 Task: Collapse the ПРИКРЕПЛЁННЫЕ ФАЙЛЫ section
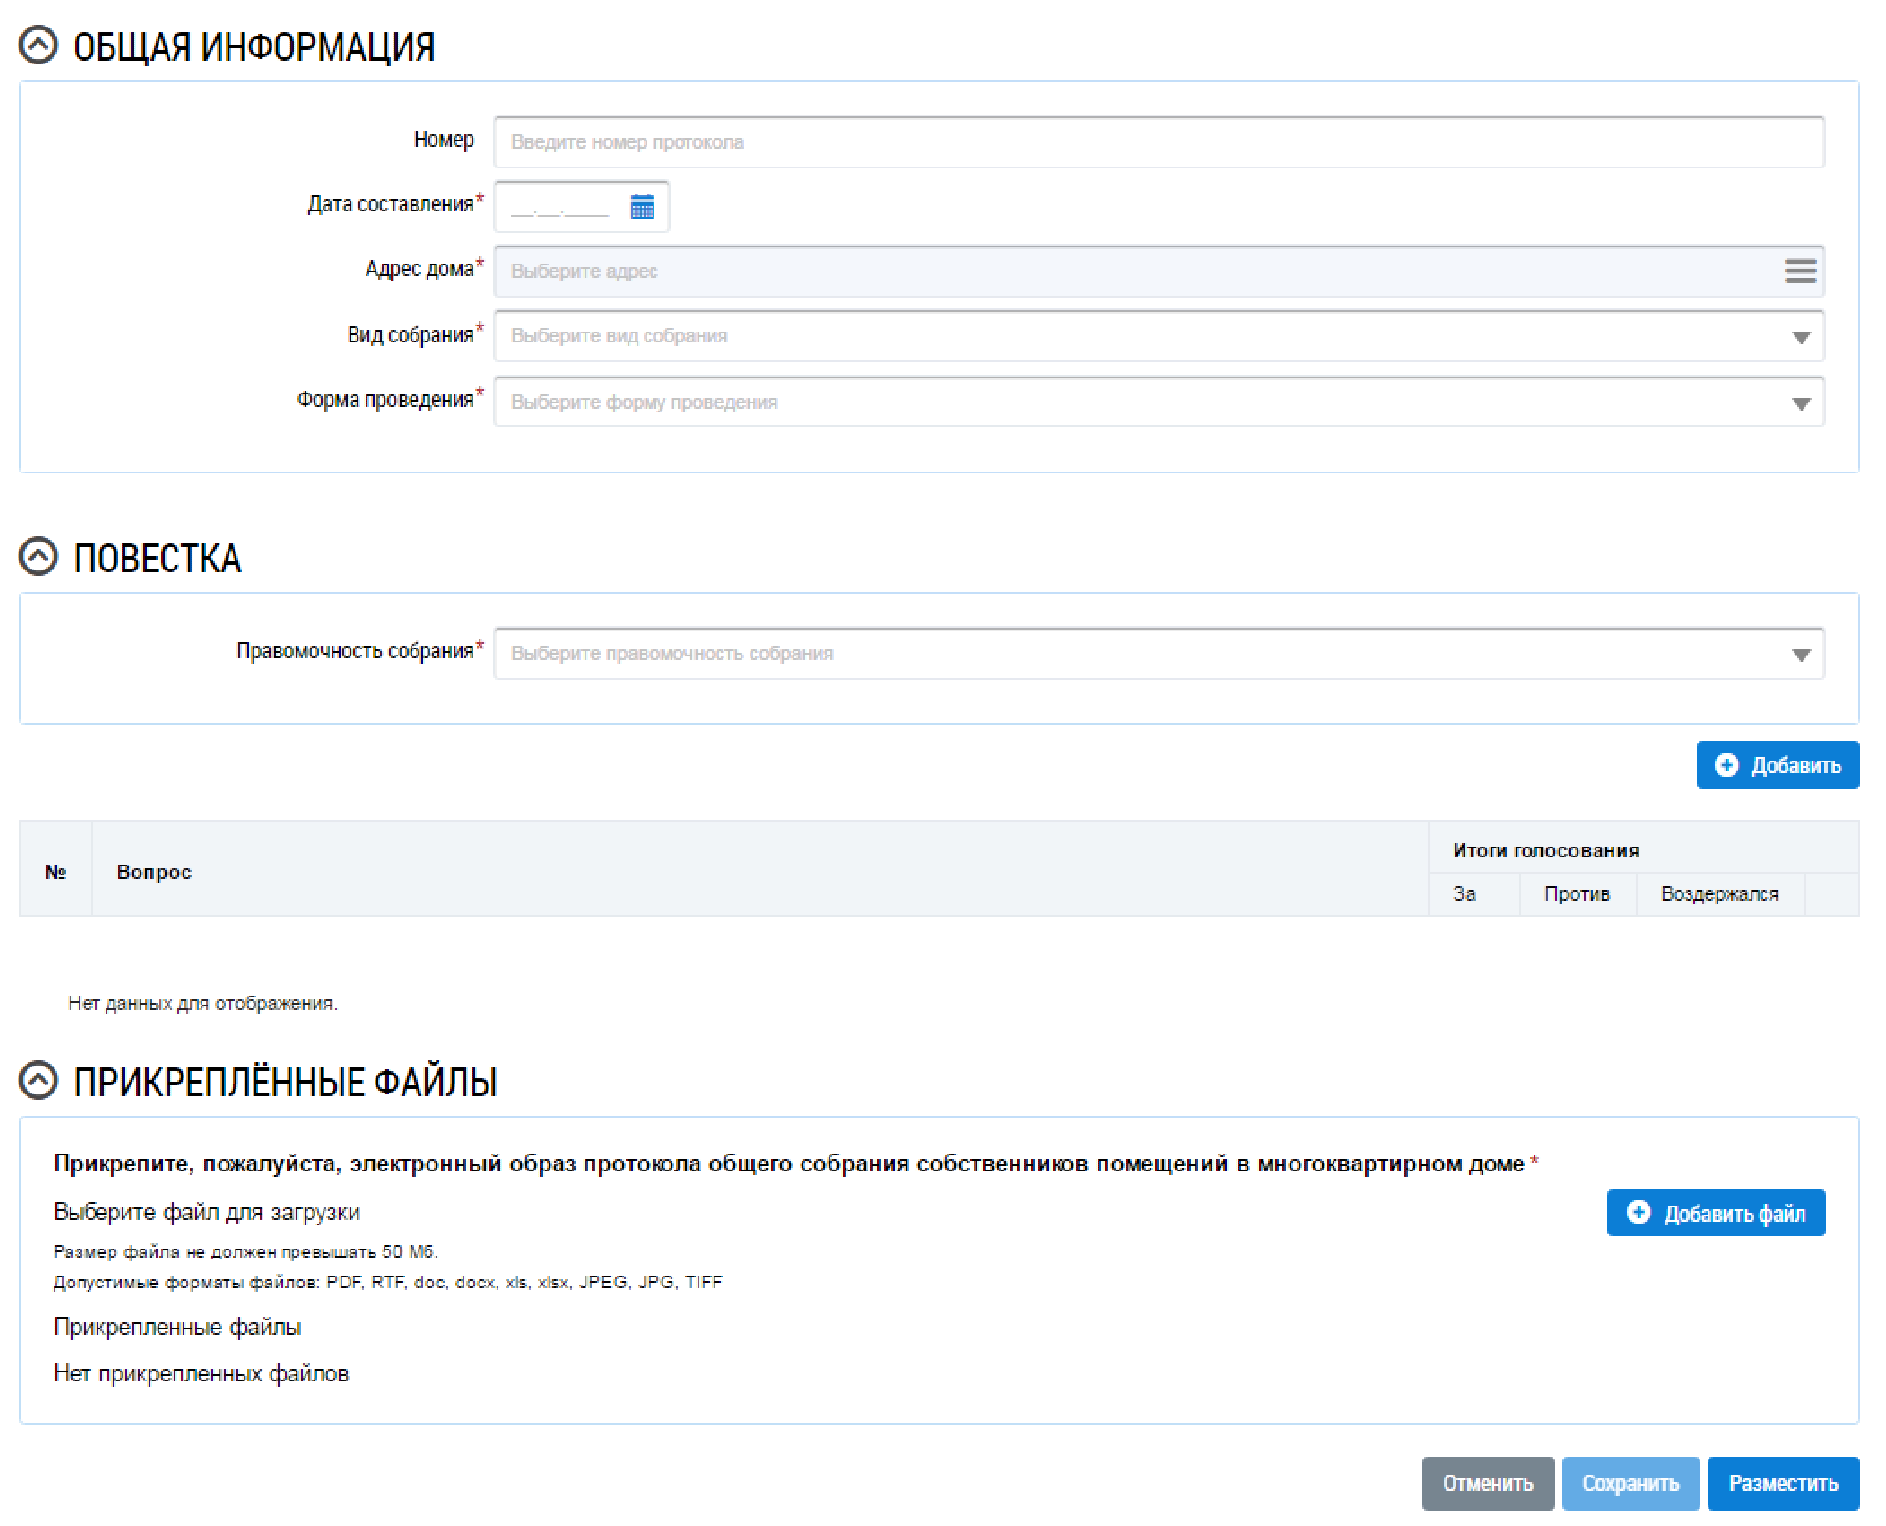(x=39, y=1081)
